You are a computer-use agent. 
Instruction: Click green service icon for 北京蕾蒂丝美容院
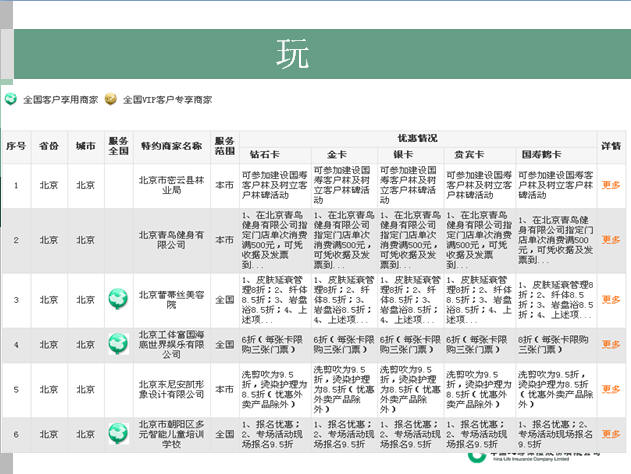click(x=118, y=299)
